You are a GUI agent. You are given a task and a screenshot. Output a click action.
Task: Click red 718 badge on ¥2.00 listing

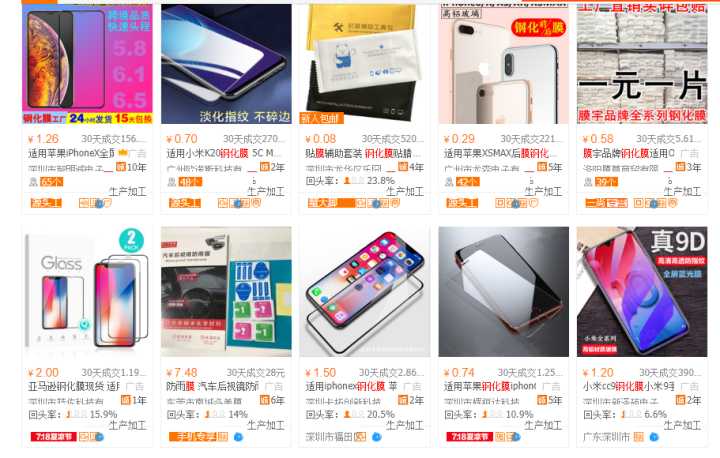click(54, 436)
